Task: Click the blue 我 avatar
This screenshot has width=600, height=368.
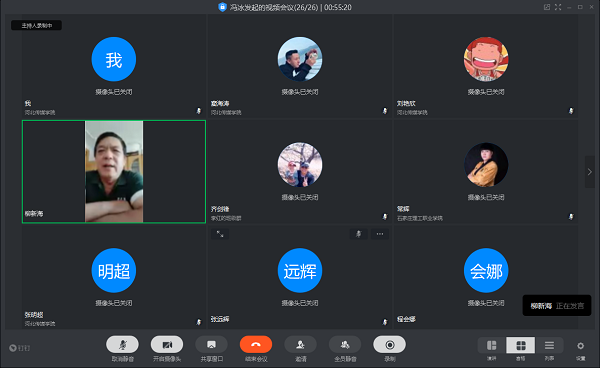Action: click(x=114, y=59)
